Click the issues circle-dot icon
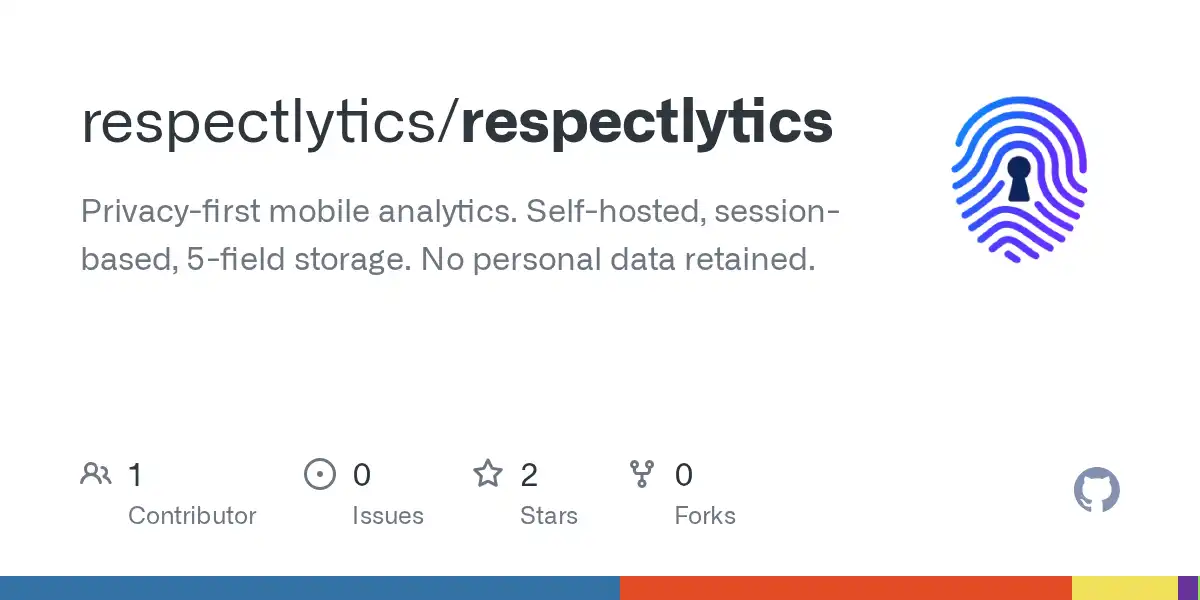 click(x=319, y=474)
